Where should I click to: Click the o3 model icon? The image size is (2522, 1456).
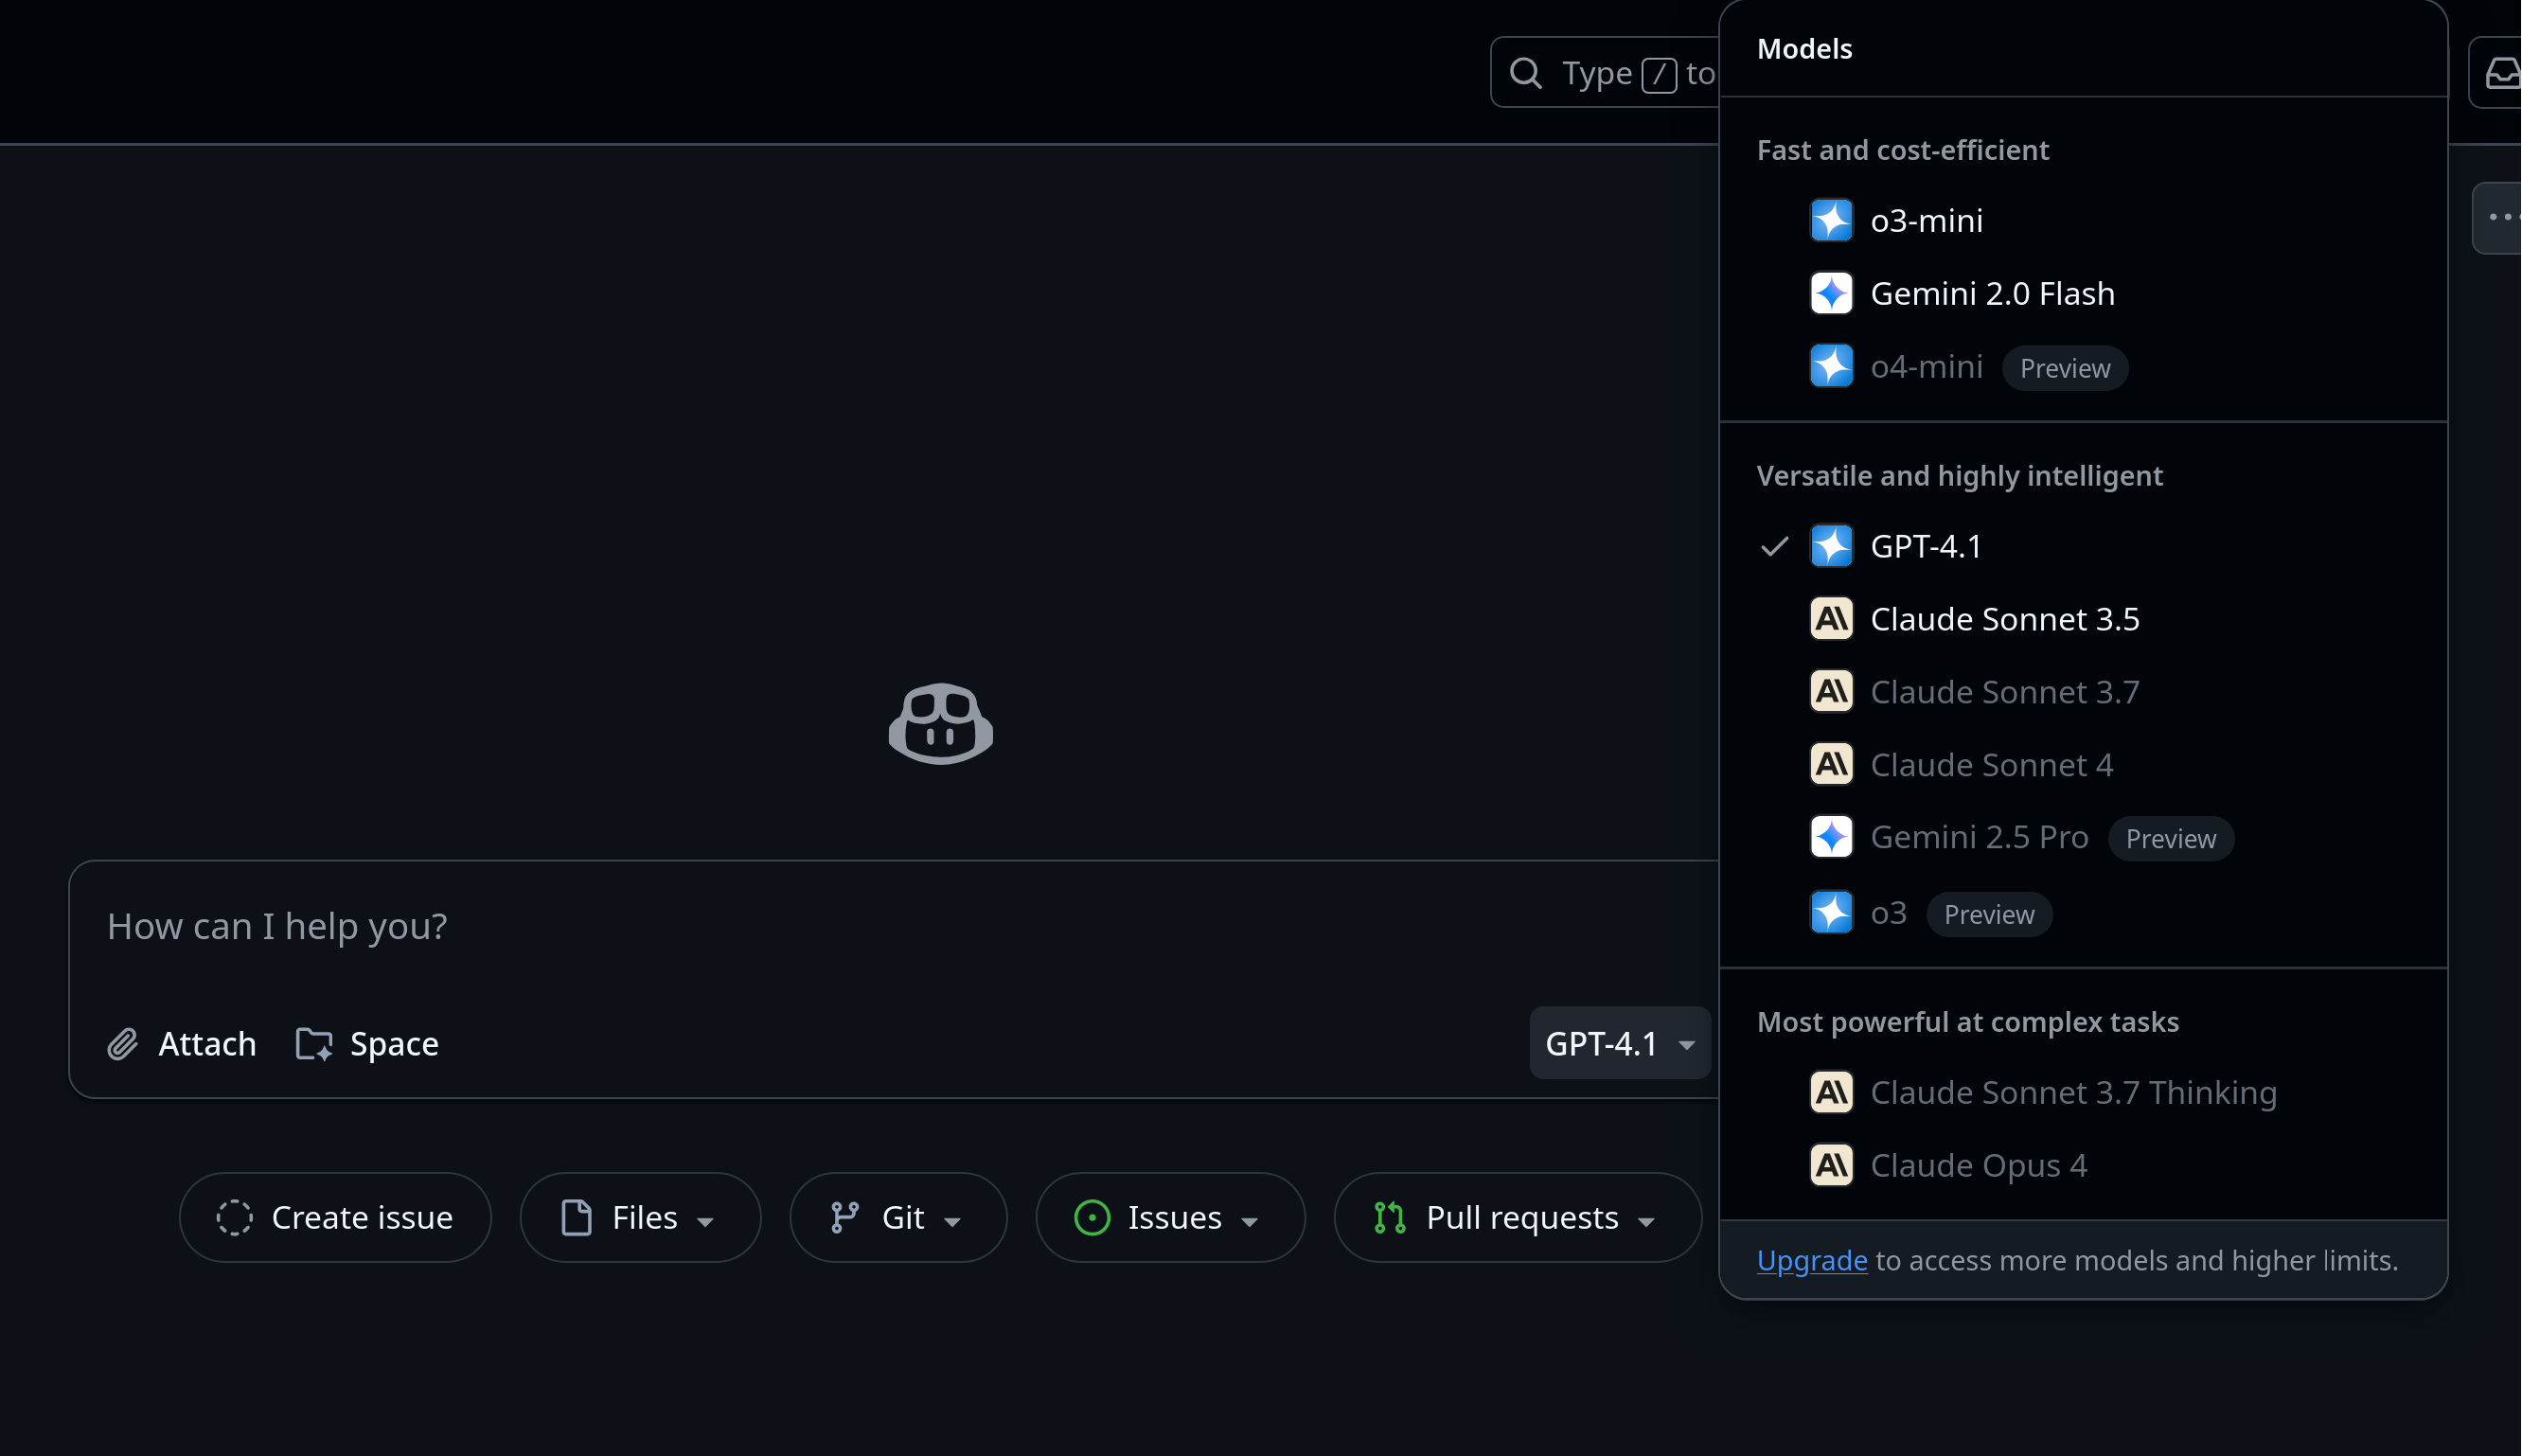tap(1831, 913)
